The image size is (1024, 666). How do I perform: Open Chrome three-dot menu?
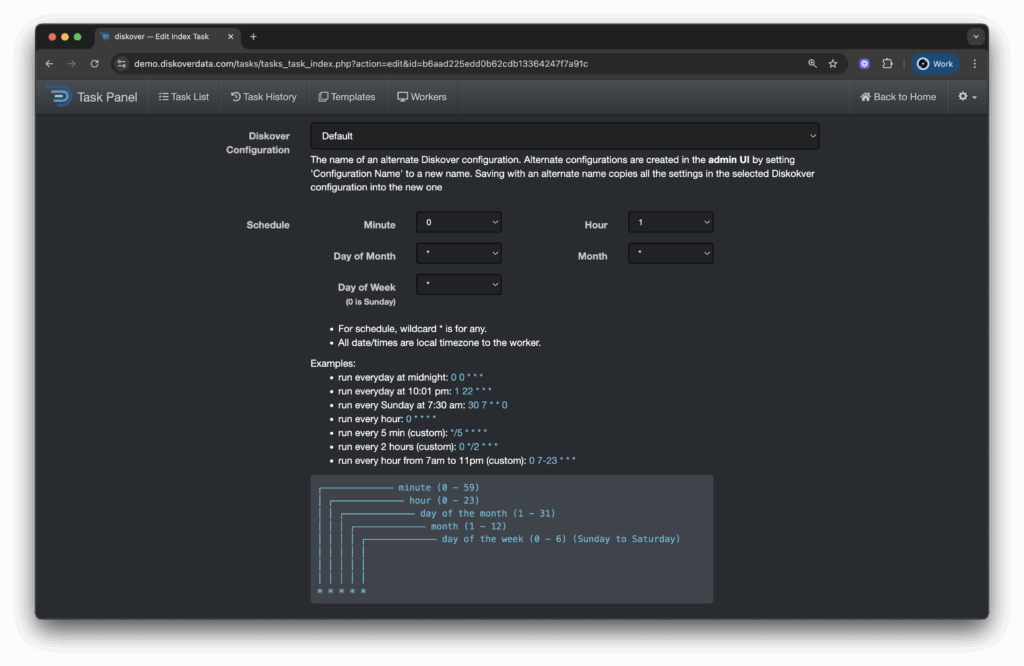(x=974, y=63)
